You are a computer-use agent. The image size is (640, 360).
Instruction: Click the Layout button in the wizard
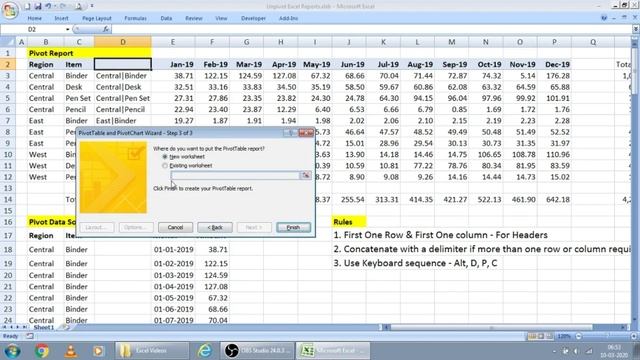[x=96, y=227]
